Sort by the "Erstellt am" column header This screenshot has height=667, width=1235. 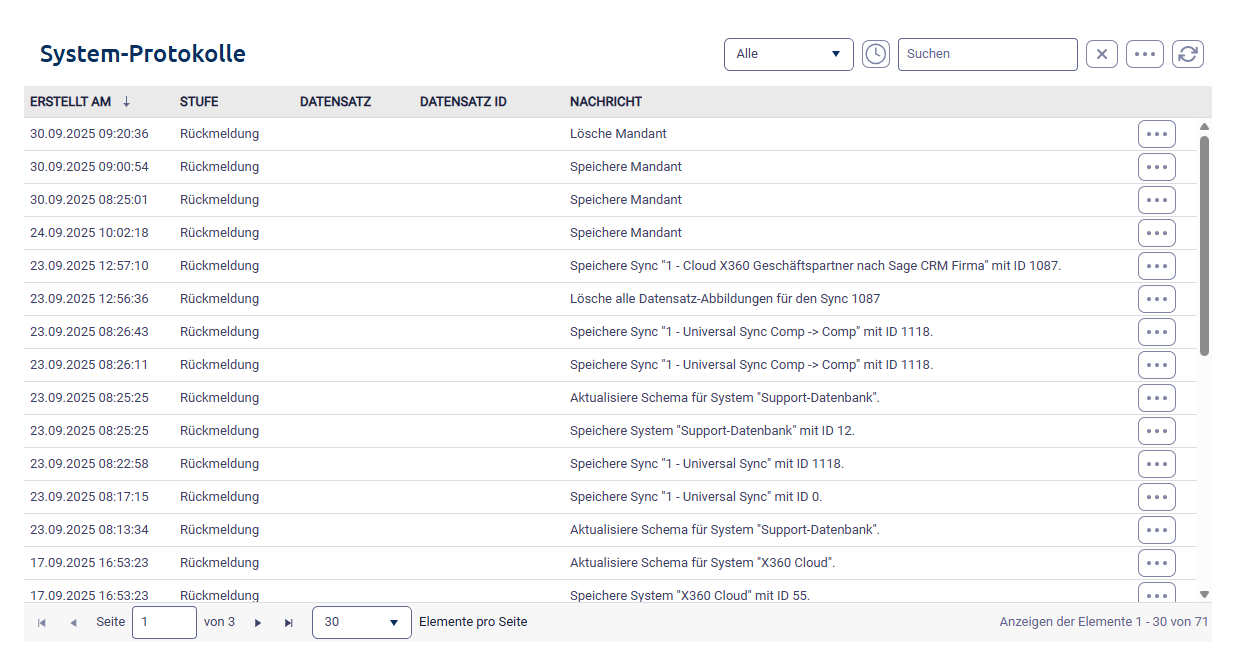(71, 102)
